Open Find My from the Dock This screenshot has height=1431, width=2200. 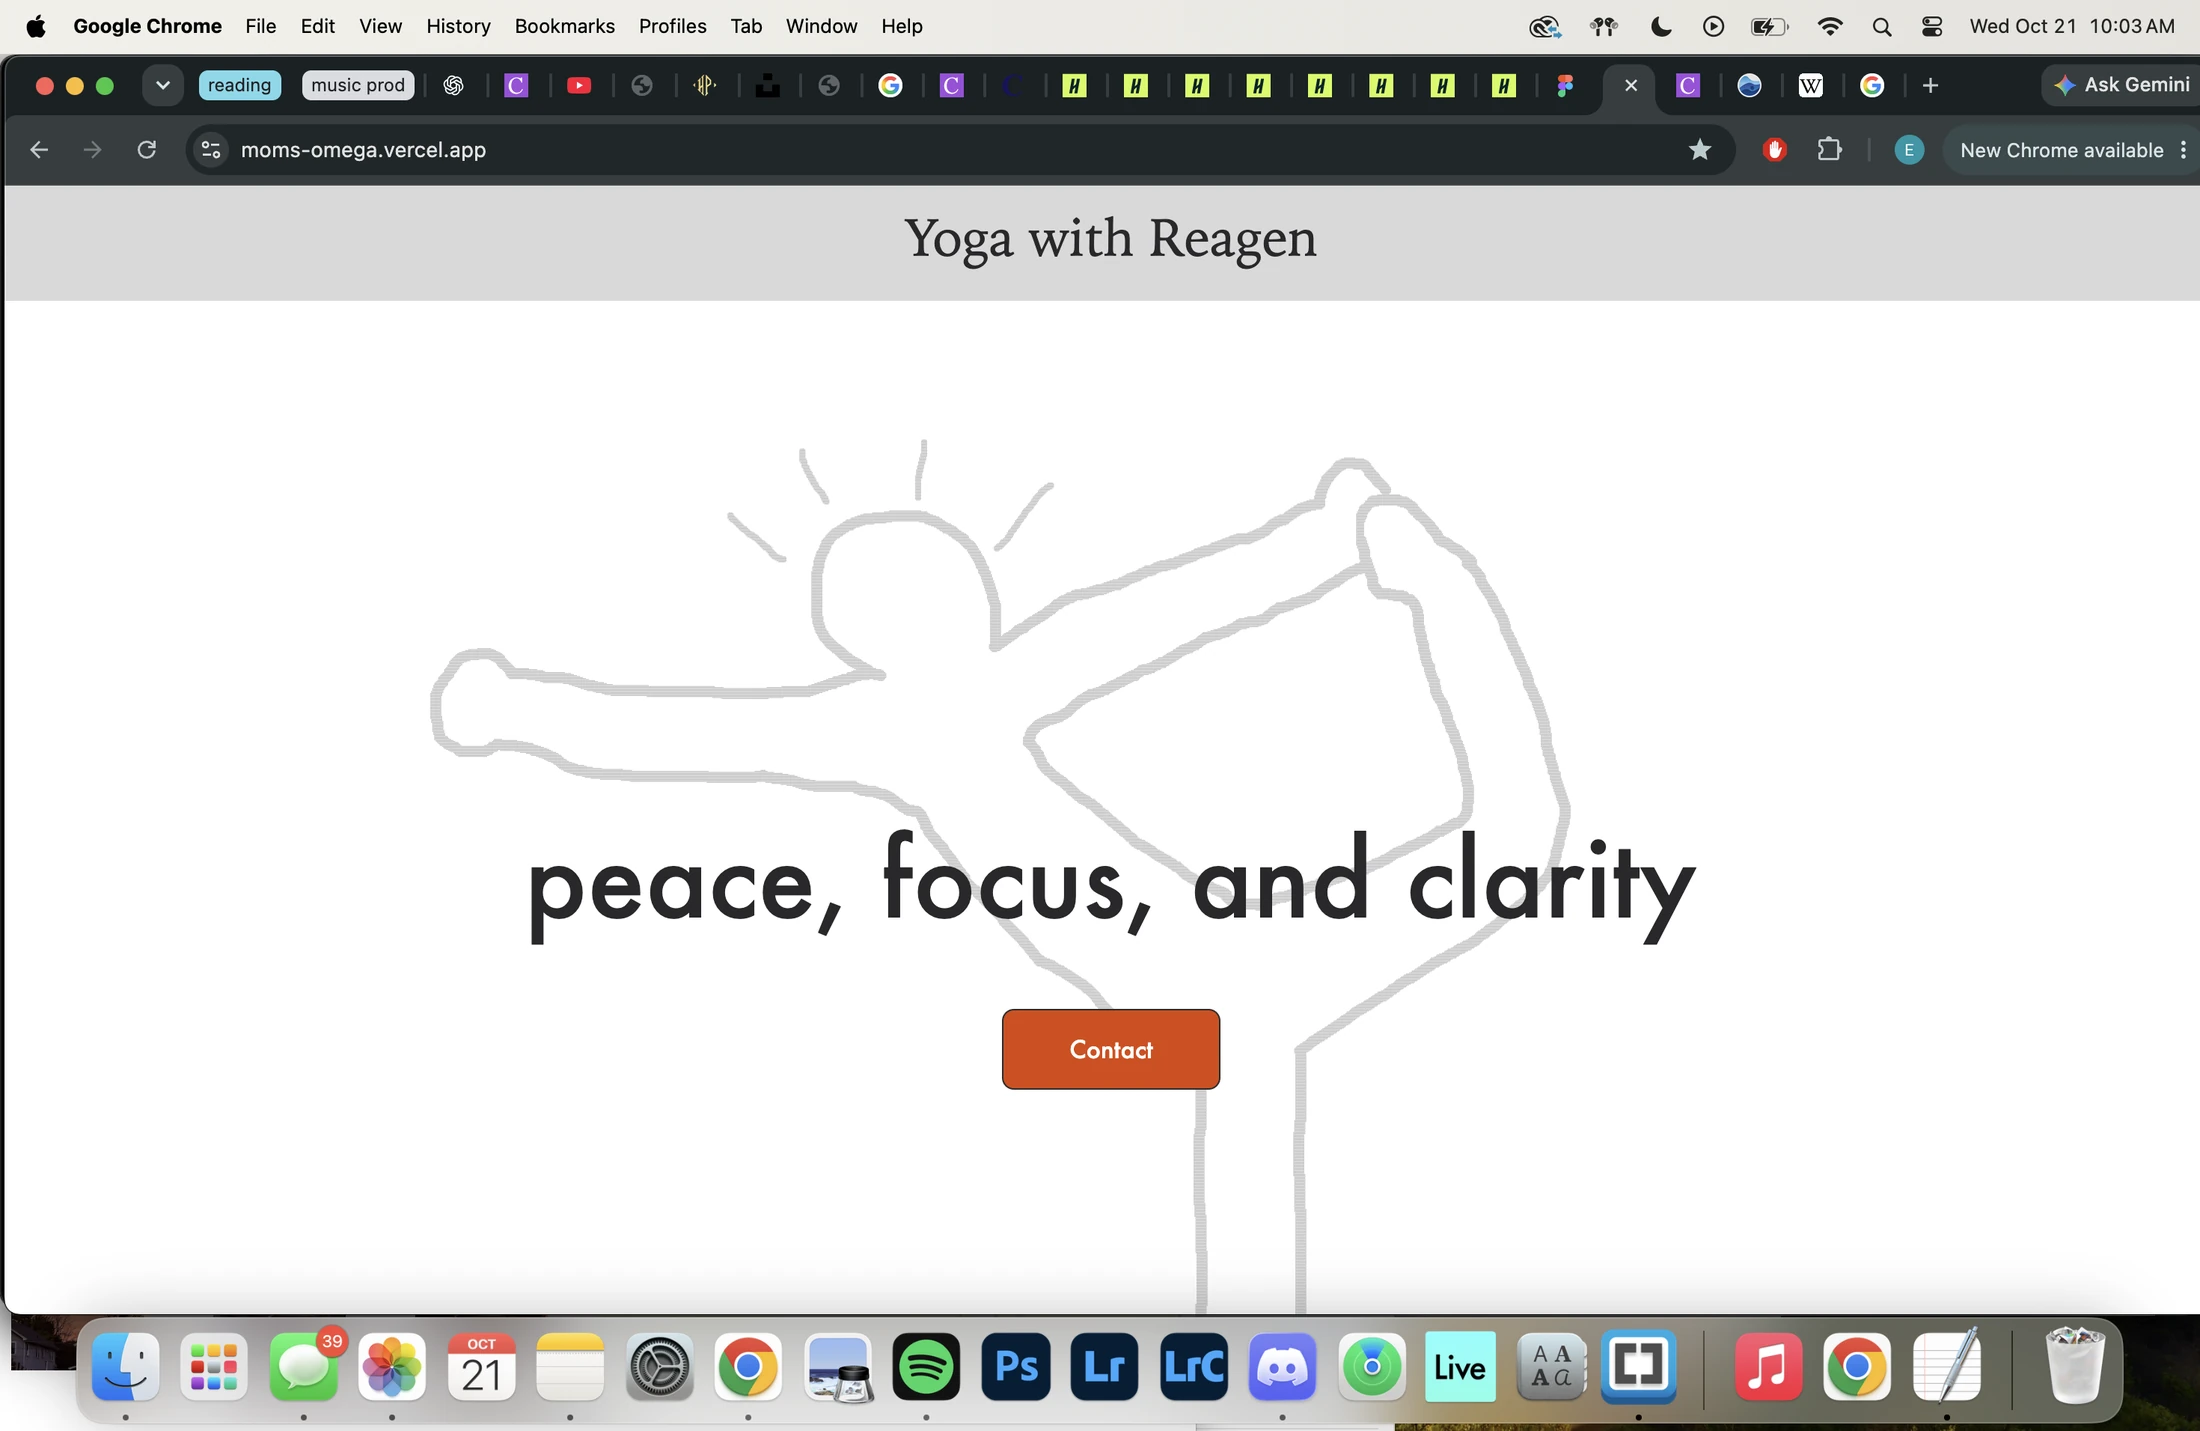coord(1372,1366)
